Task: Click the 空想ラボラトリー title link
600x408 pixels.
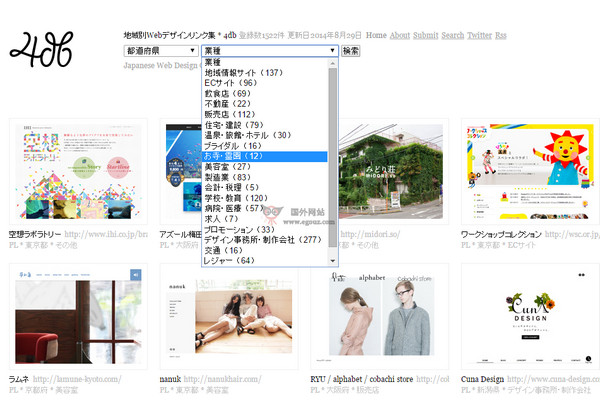Action: point(35,234)
